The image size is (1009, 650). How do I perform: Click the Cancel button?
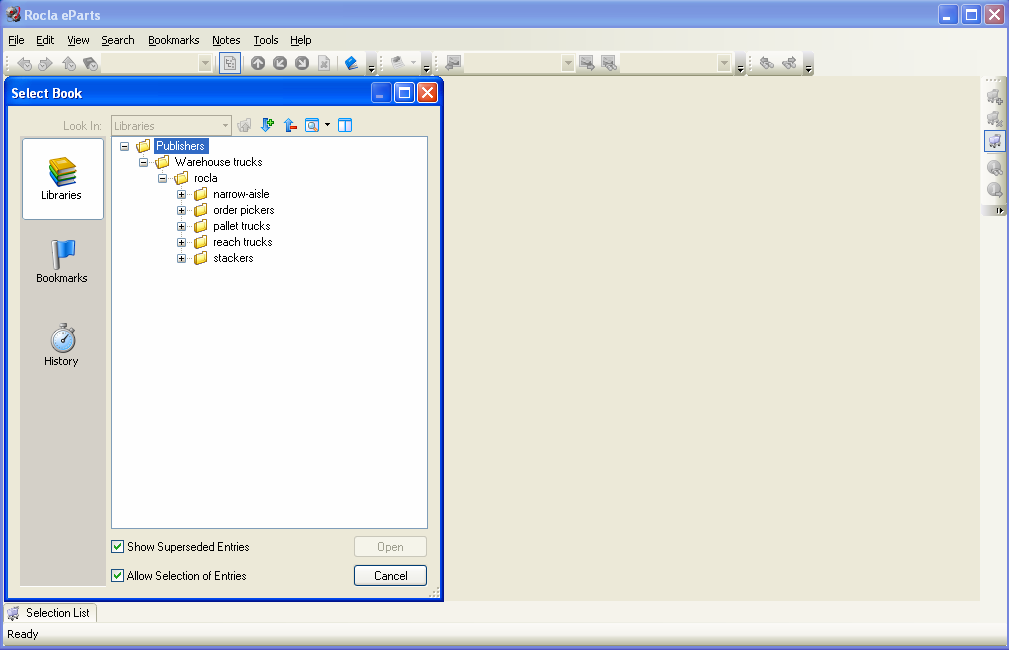pyautogui.click(x=390, y=575)
